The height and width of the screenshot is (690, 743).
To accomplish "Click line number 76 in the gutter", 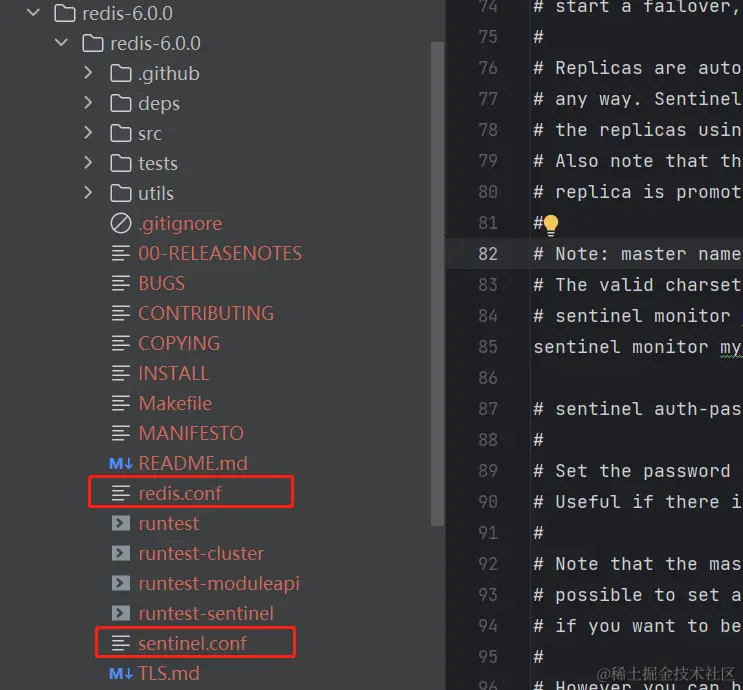I will pyautogui.click(x=488, y=68).
